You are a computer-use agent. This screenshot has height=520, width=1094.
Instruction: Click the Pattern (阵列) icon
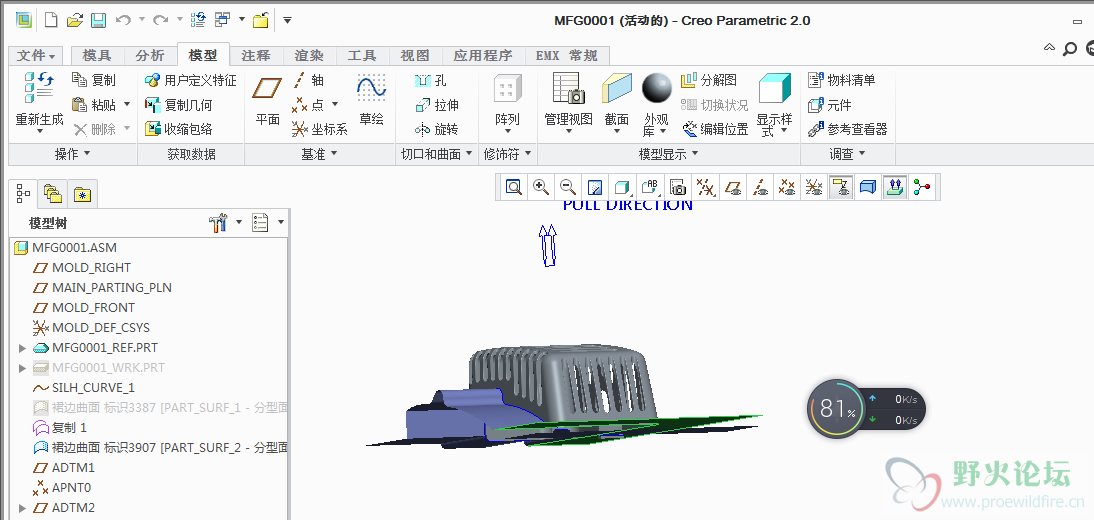(507, 89)
